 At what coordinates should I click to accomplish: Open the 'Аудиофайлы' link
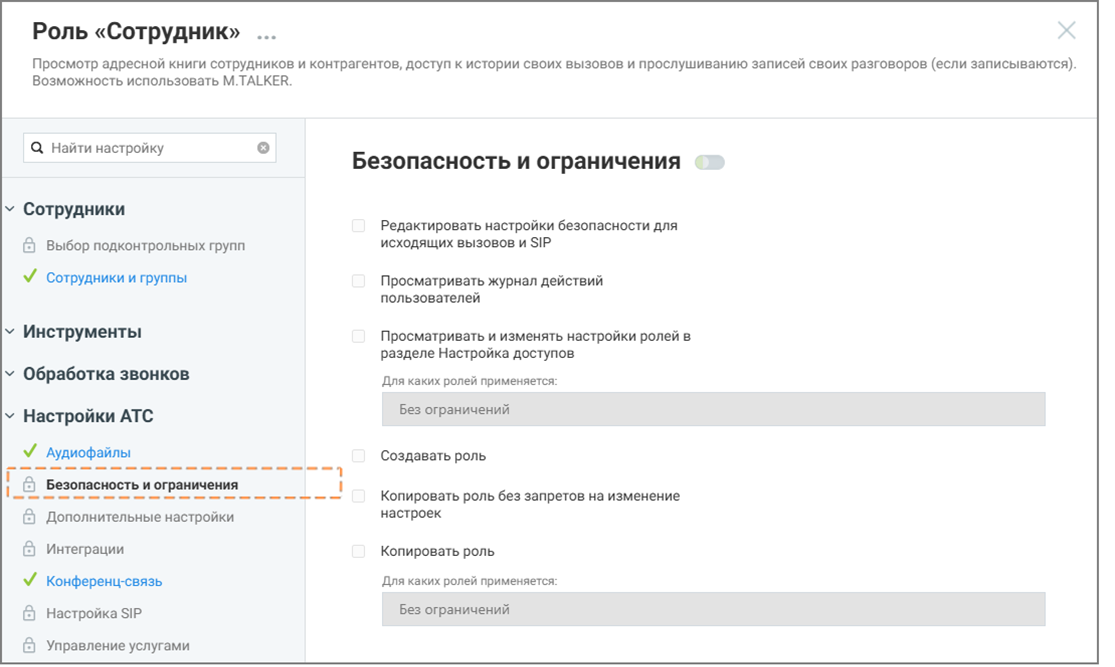coord(88,452)
